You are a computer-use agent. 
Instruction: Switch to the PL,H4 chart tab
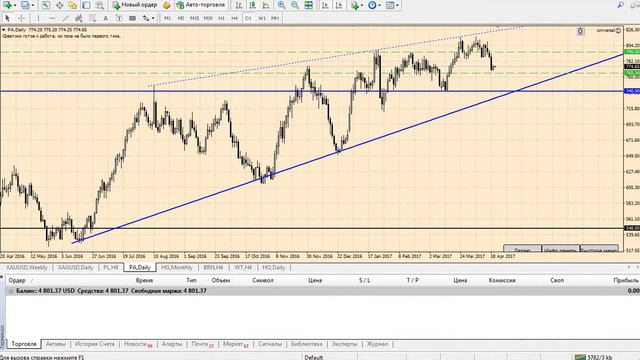(x=111, y=267)
